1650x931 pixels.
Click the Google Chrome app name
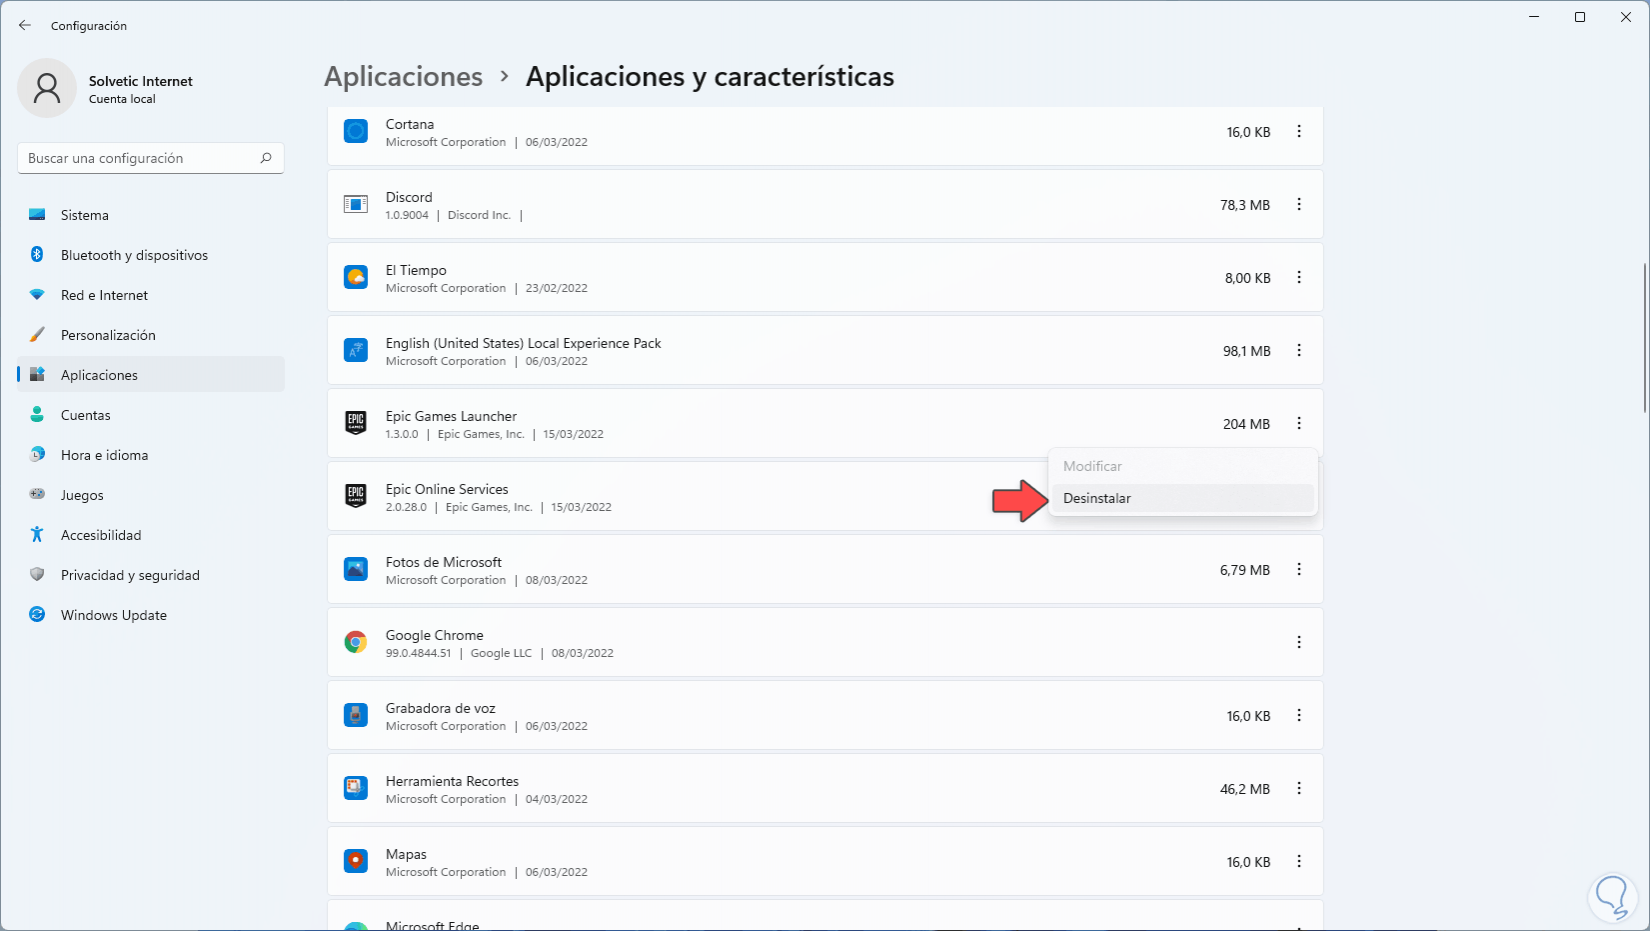click(435, 635)
